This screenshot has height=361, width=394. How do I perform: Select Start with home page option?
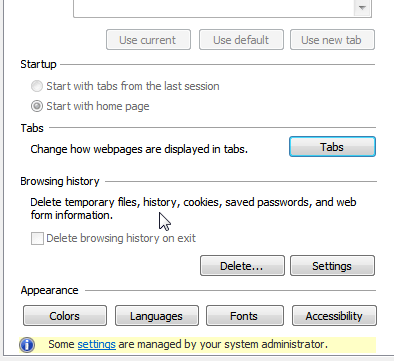pos(37,106)
